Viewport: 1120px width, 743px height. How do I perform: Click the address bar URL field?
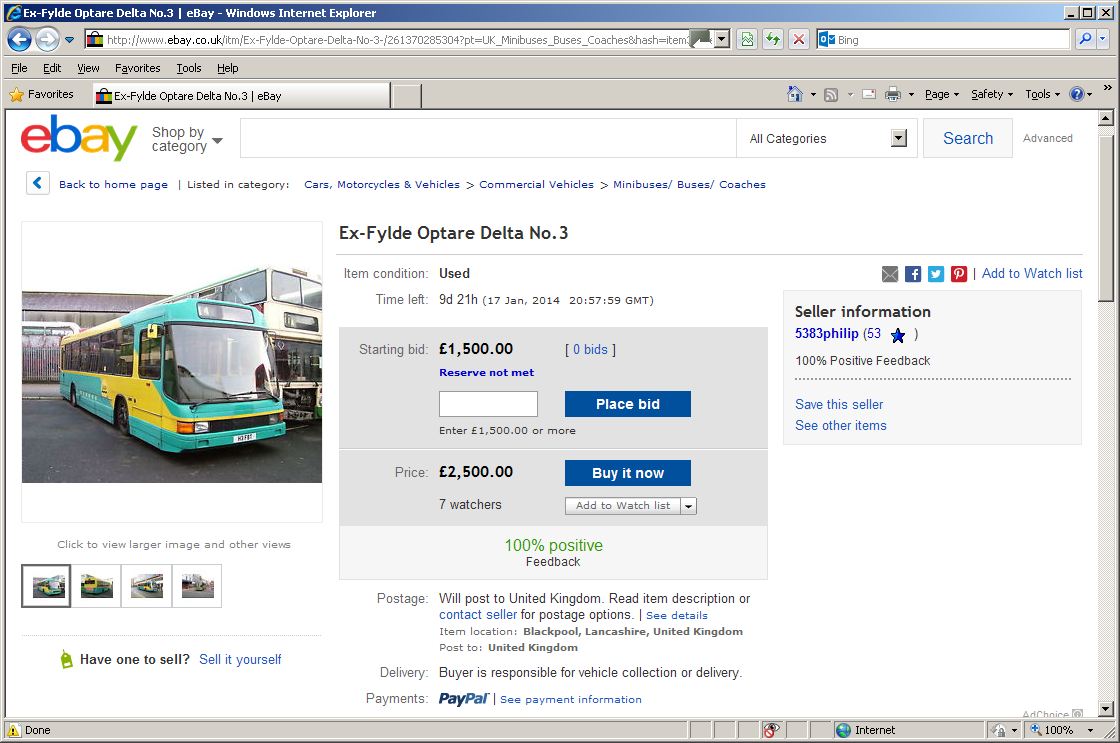click(x=396, y=40)
